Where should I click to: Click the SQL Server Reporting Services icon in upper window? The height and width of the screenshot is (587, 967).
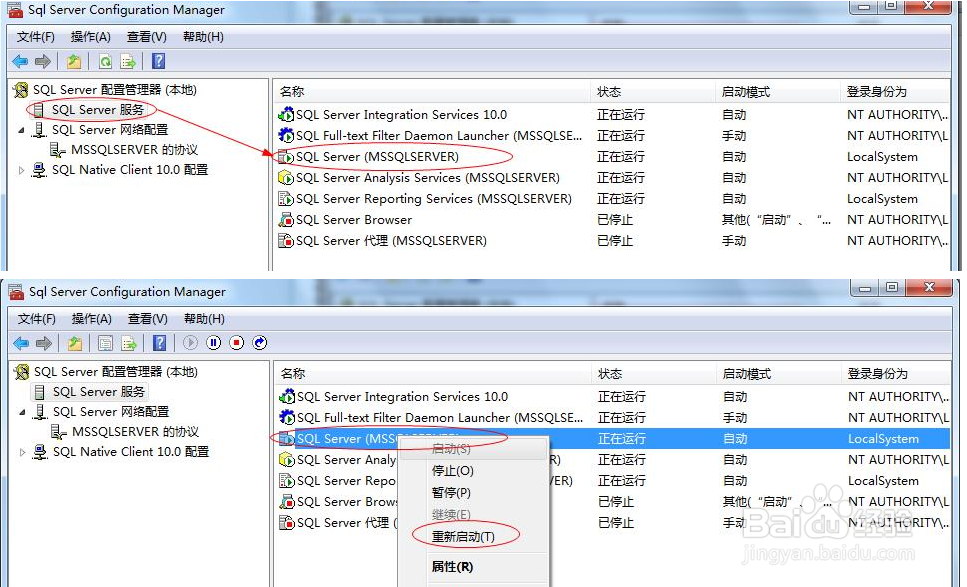tap(286, 199)
